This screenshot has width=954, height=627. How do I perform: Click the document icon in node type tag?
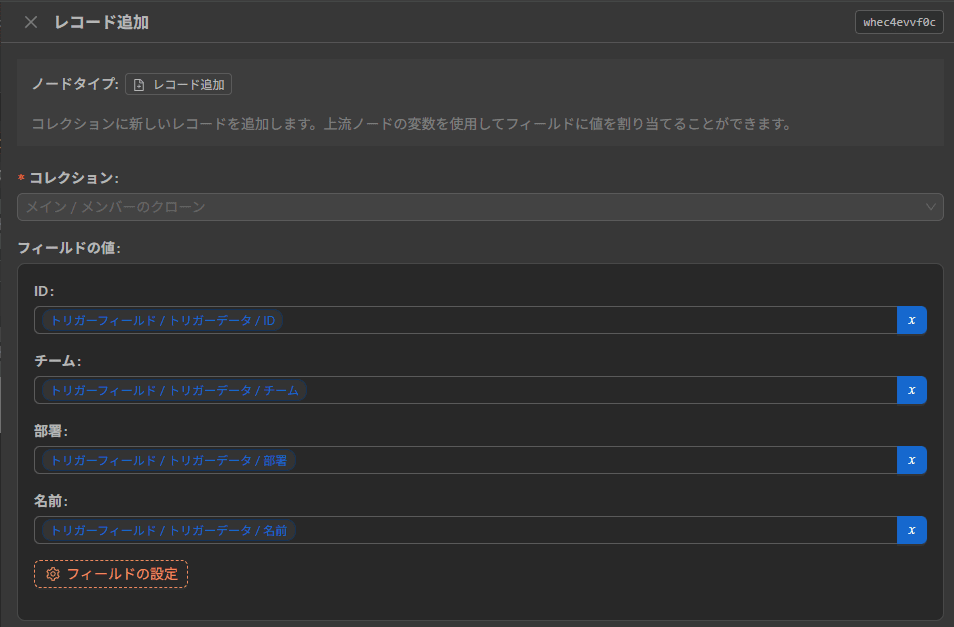pyautogui.click(x=139, y=85)
